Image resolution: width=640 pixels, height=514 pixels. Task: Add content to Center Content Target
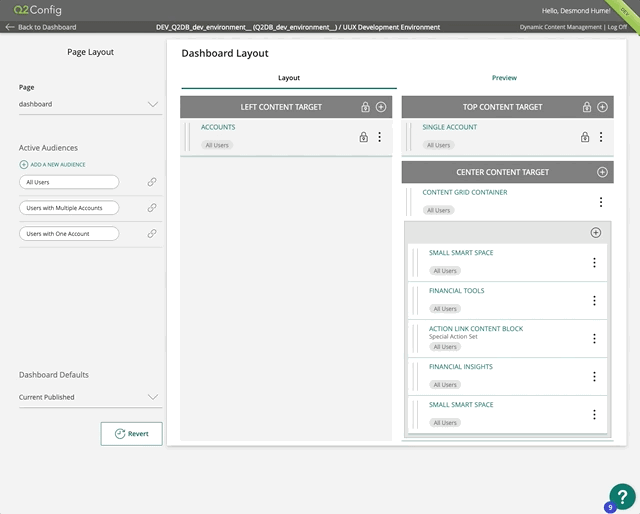click(x=602, y=172)
